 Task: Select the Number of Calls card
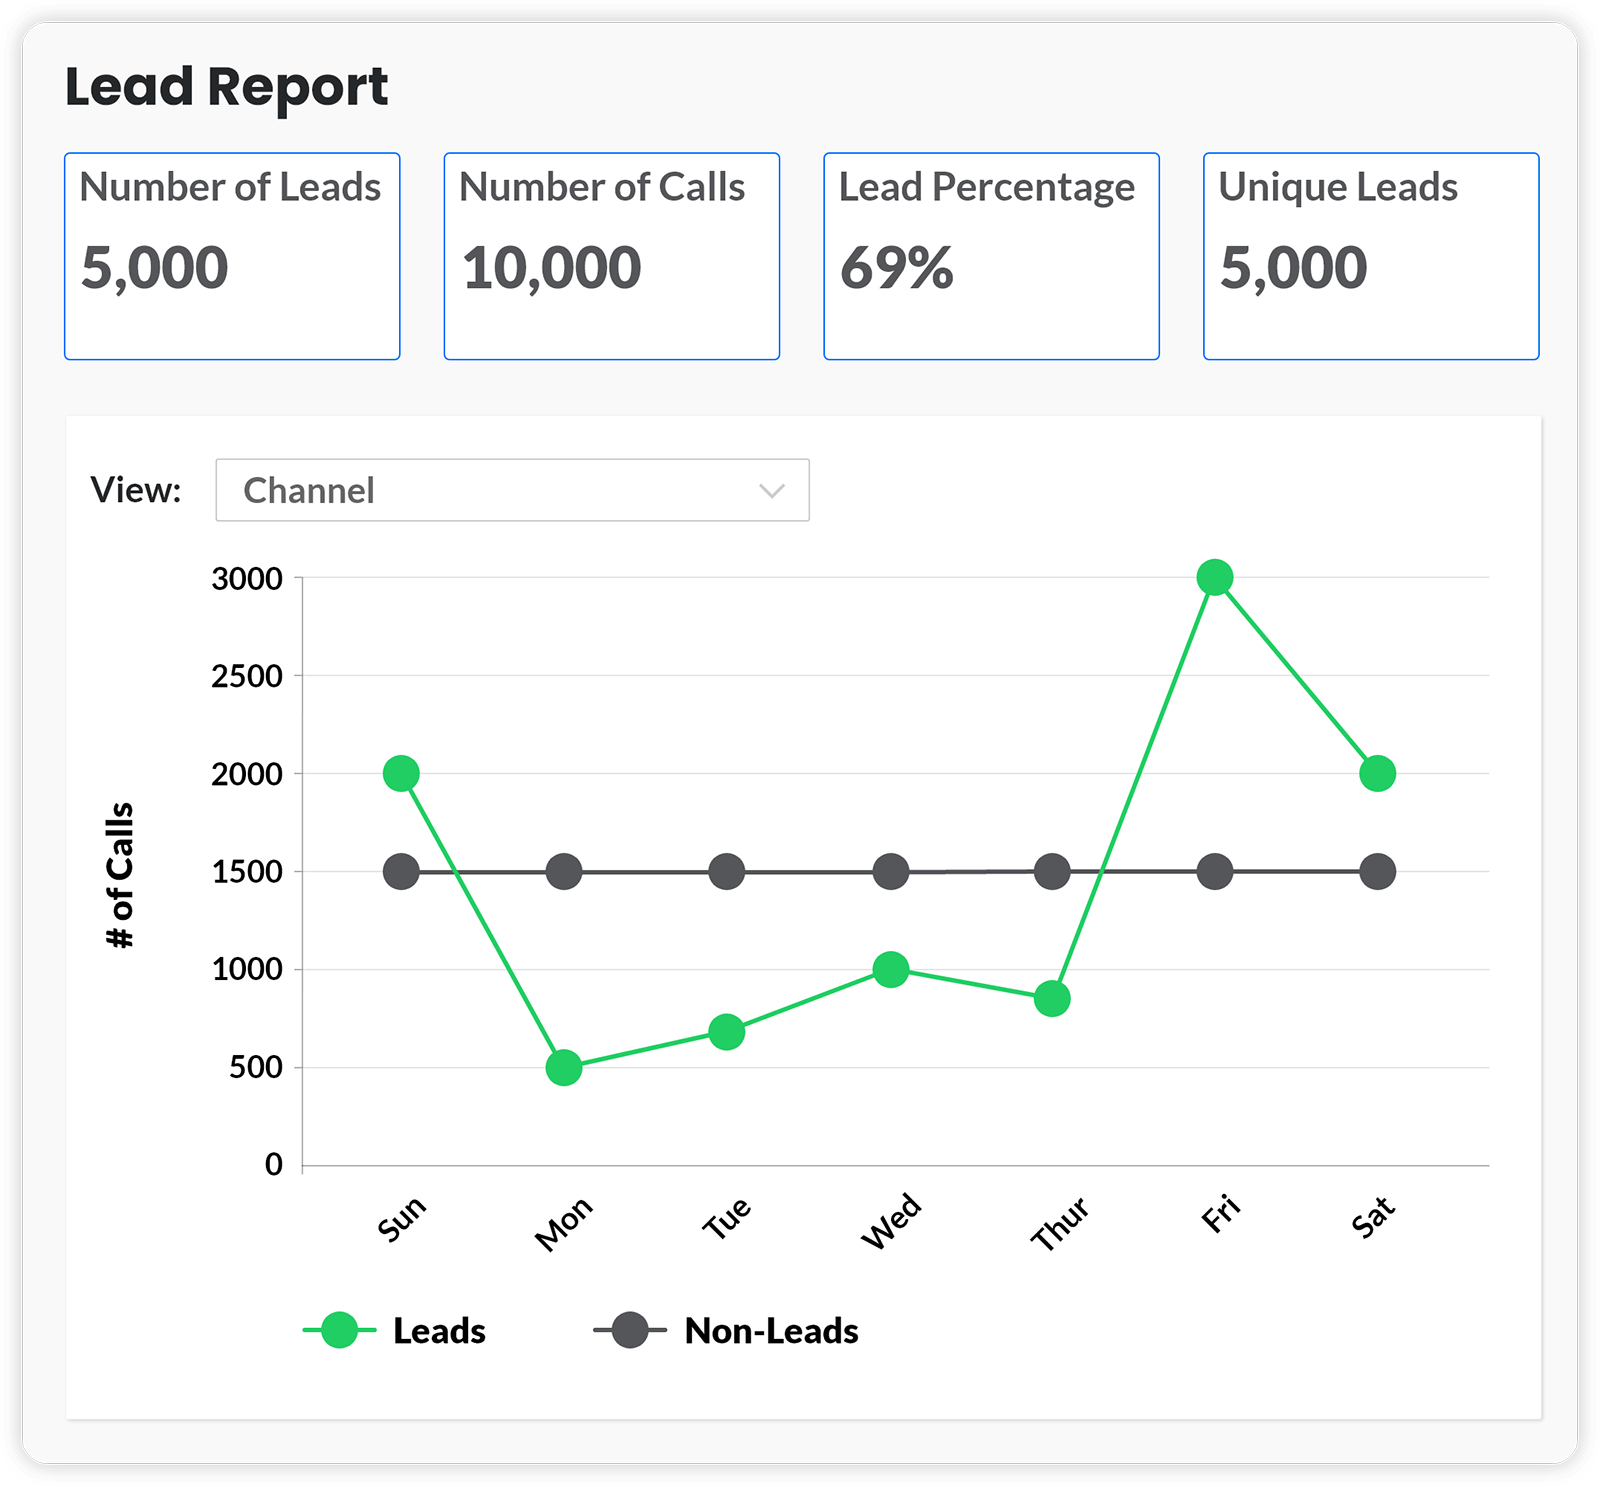tap(612, 256)
